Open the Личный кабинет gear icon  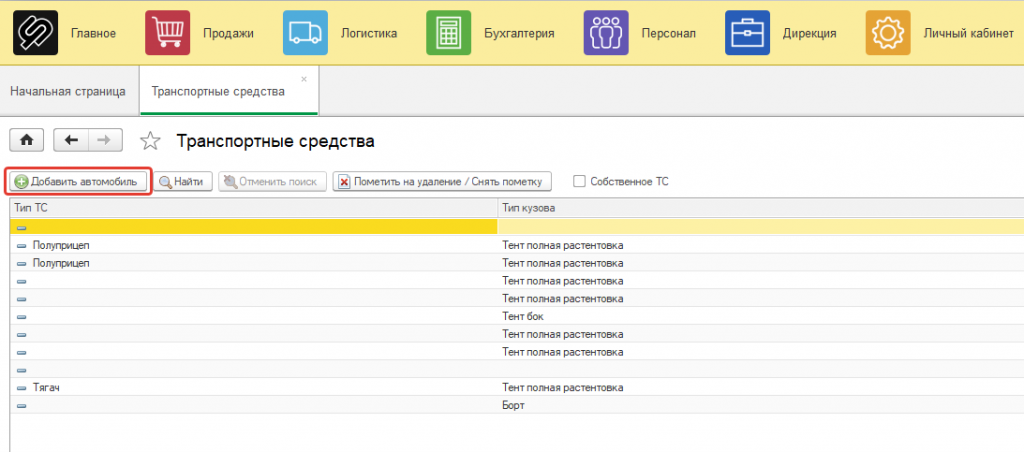click(888, 33)
